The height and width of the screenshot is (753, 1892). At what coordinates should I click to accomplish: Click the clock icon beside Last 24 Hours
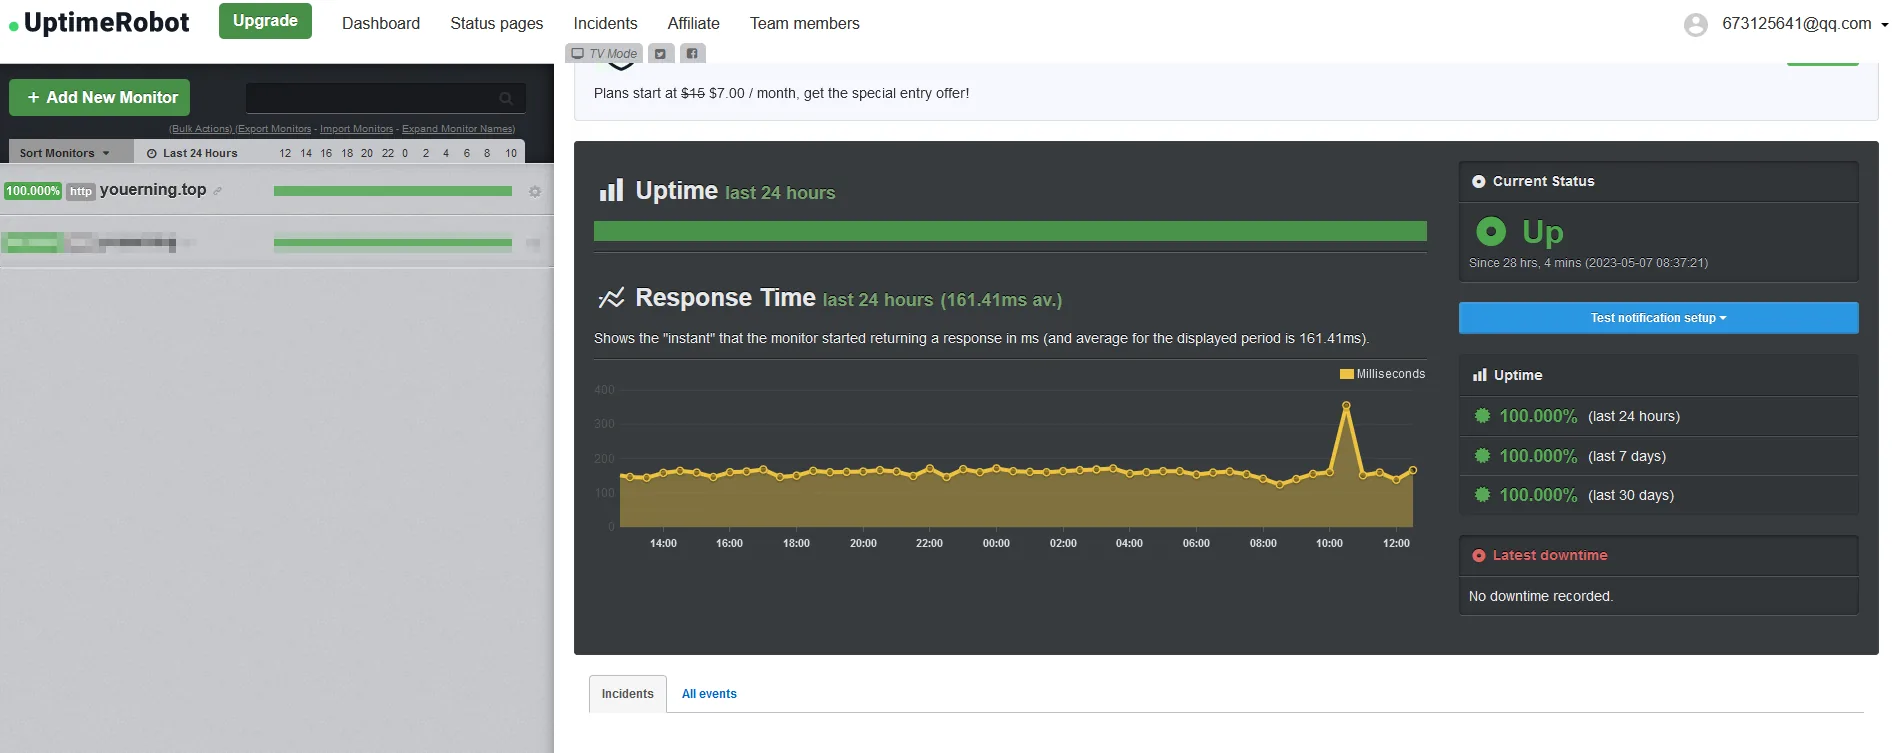[152, 153]
